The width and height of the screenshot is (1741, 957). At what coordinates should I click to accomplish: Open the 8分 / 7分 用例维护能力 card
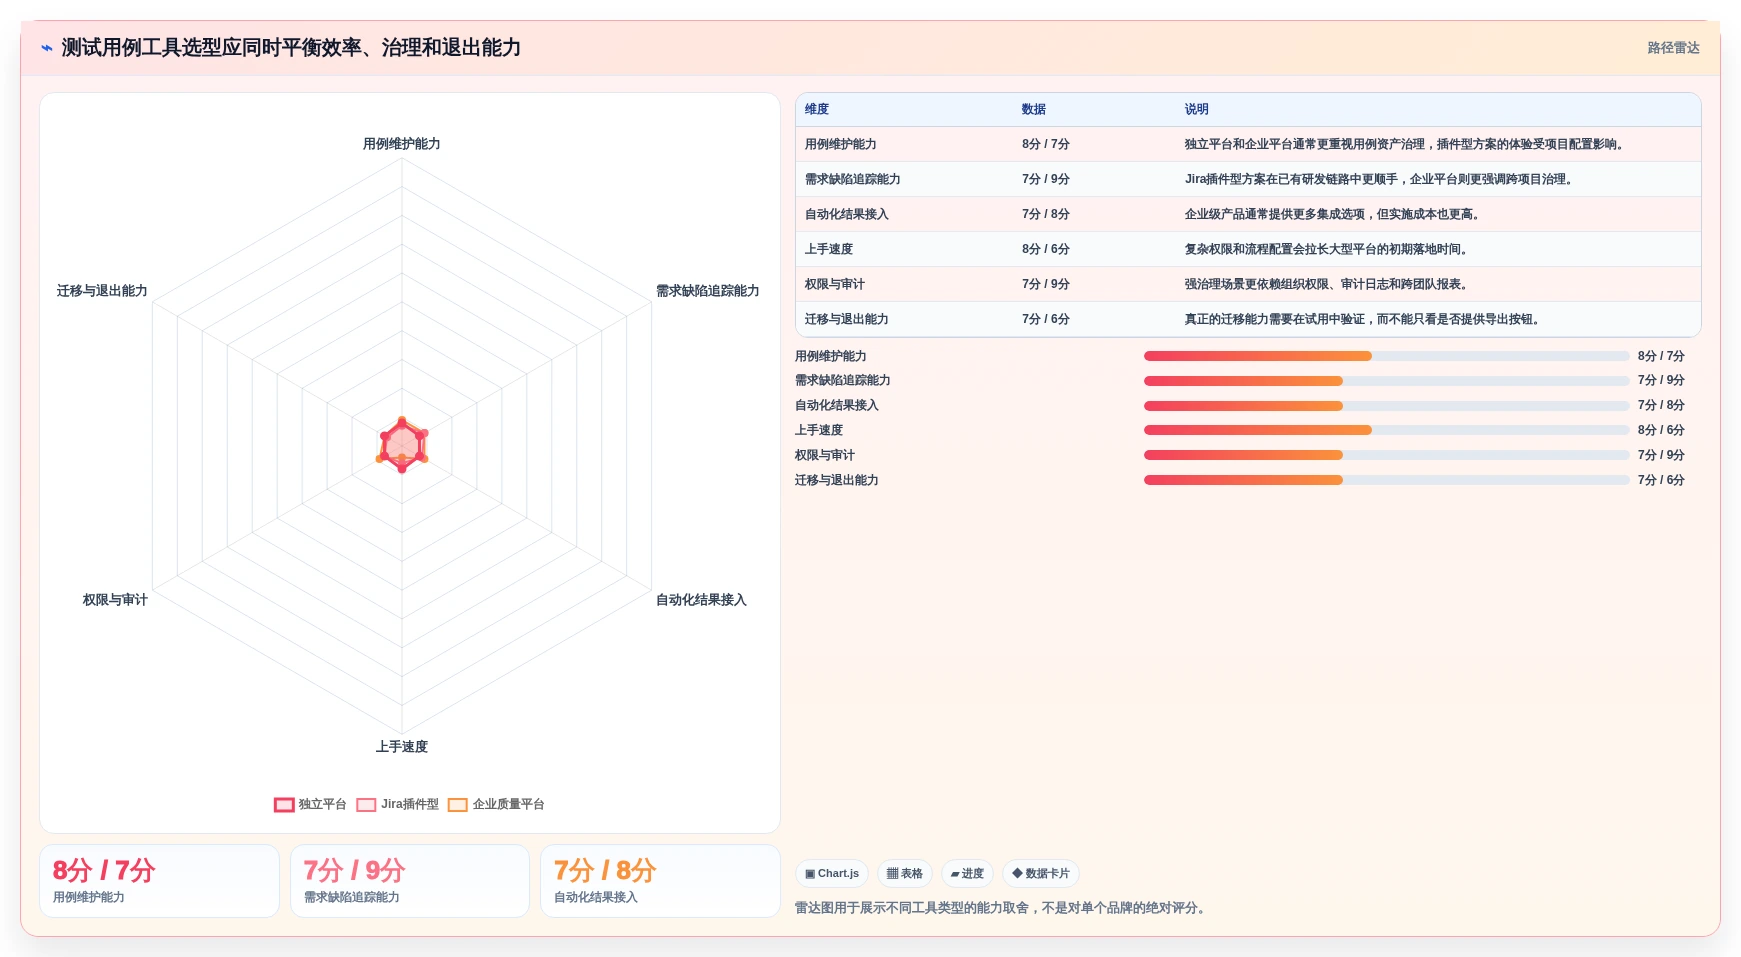pos(160,881)
